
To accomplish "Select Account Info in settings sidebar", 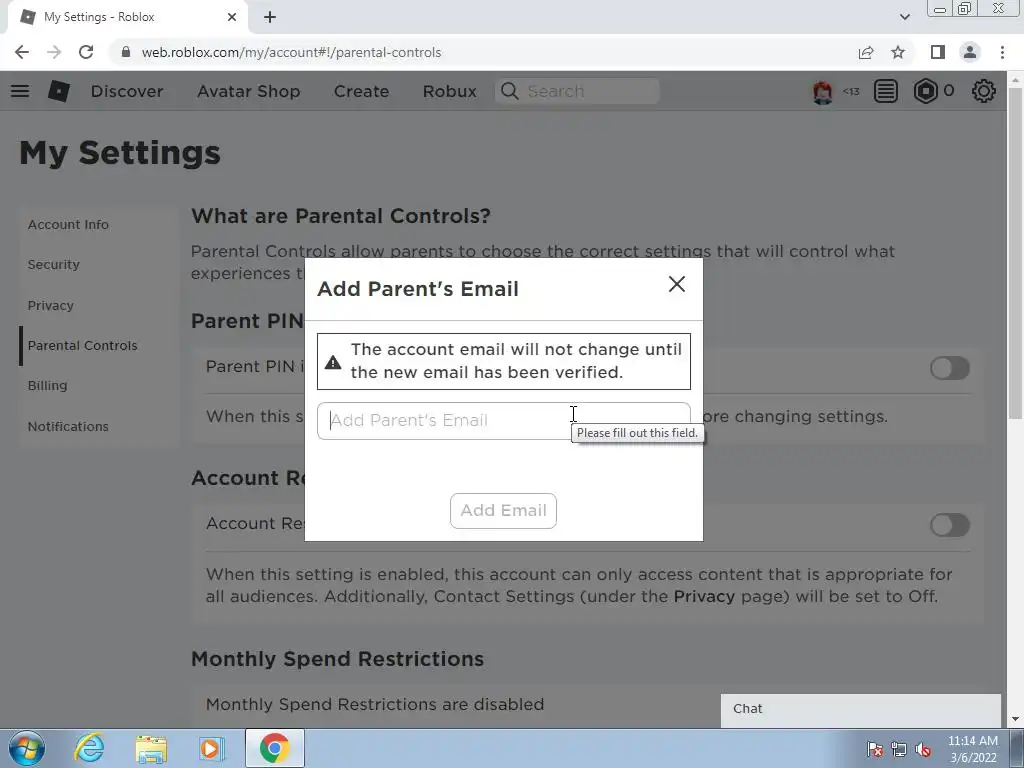I will [x=68, y=225].
